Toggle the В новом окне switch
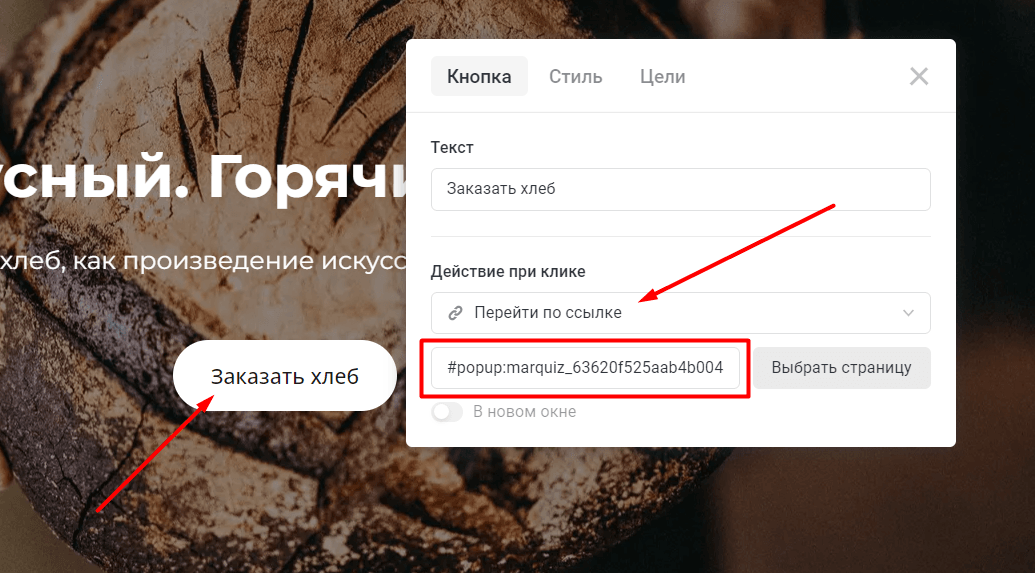 point(447,412)
